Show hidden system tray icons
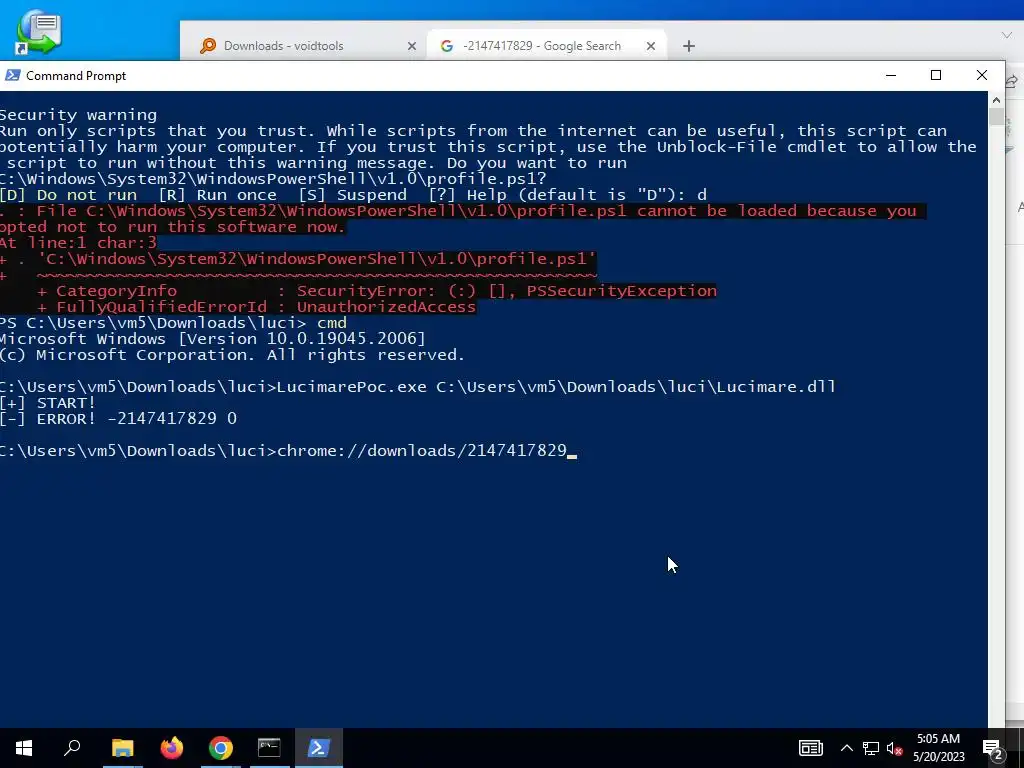 tap(846, 748)
